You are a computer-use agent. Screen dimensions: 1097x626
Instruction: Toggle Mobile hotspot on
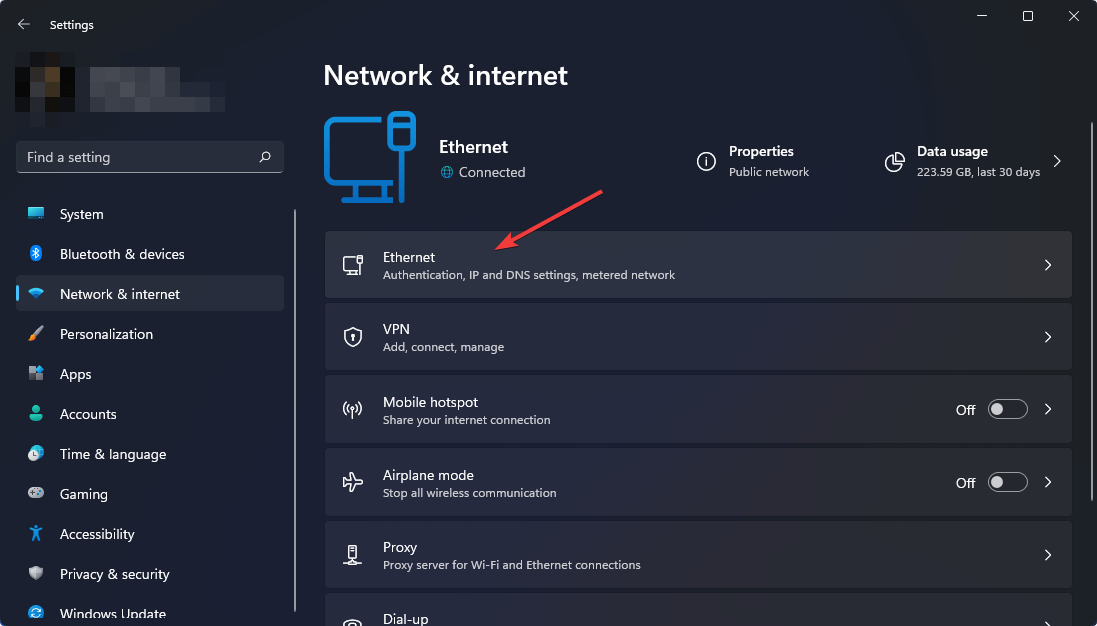coord(1007,409)
